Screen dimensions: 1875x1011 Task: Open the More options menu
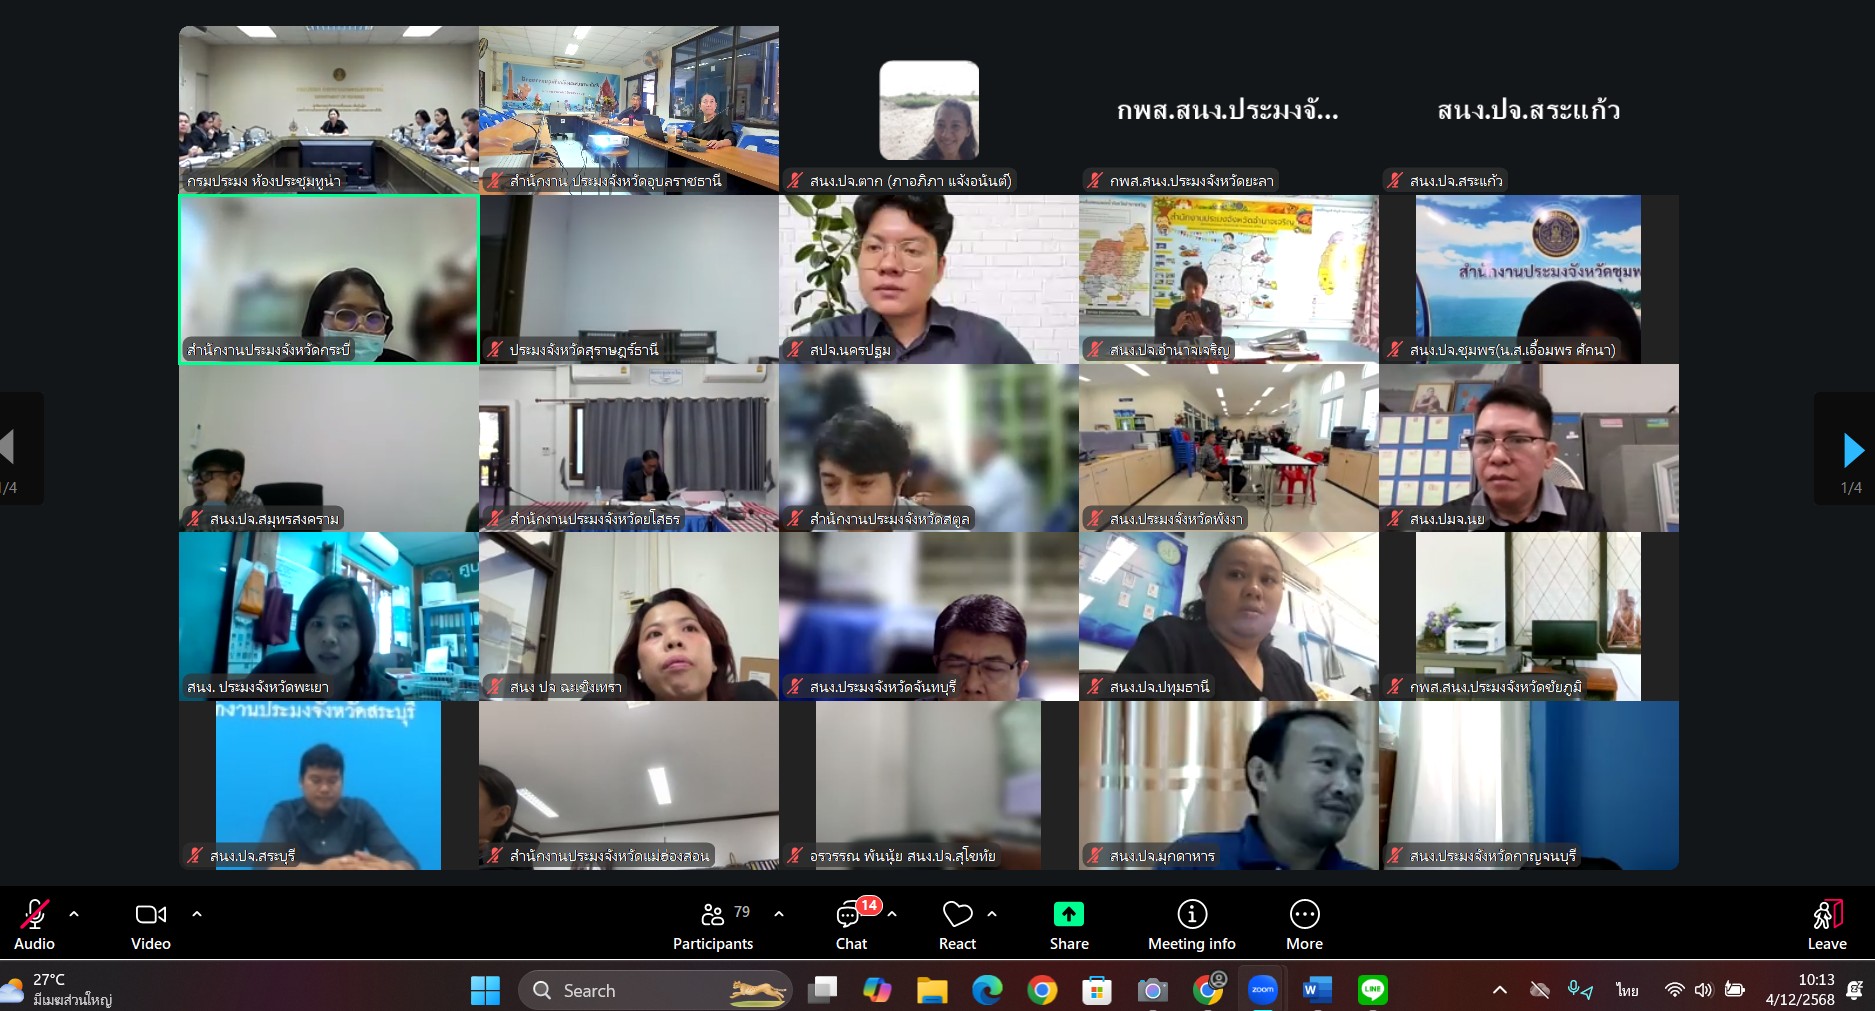point(1304,925)
